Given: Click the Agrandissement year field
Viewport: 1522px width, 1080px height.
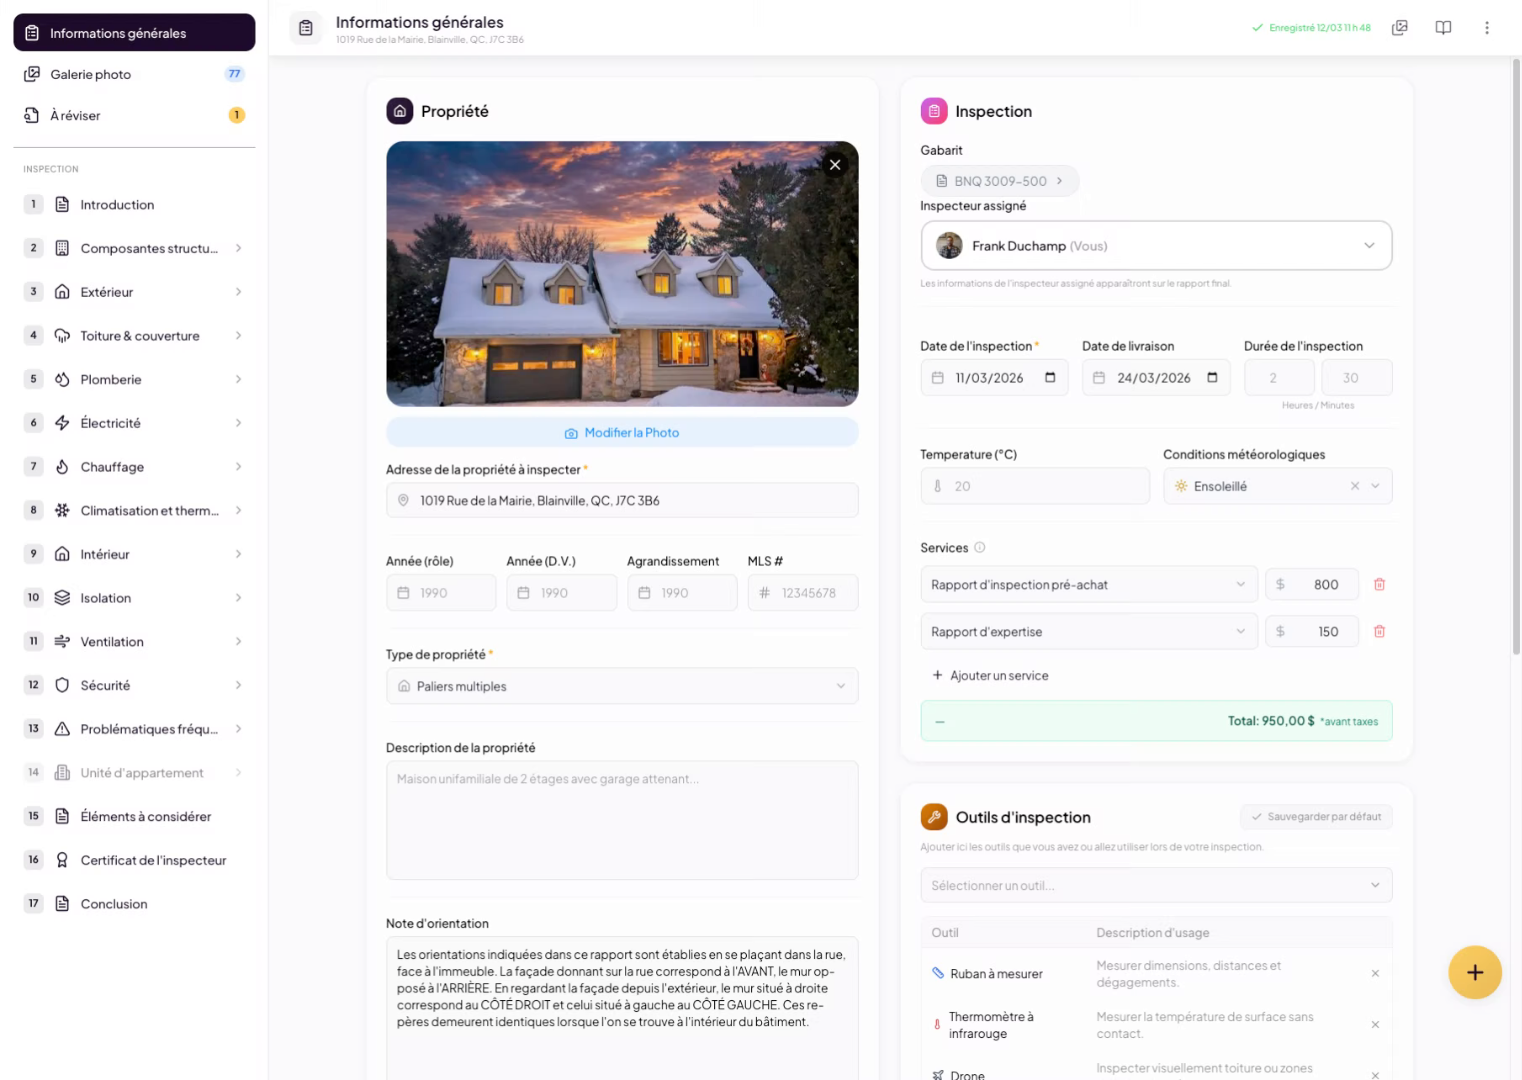Looking at the screenshot, I should click(x=682, y=593).
